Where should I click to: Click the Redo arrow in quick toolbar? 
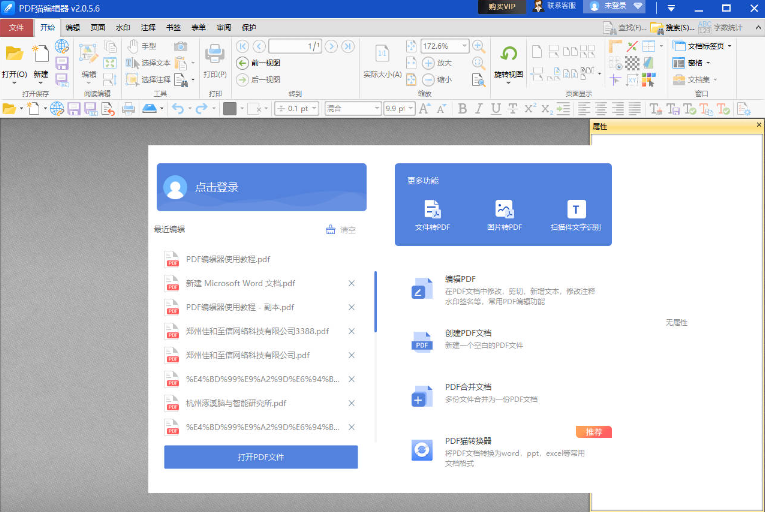pos(201,109)
